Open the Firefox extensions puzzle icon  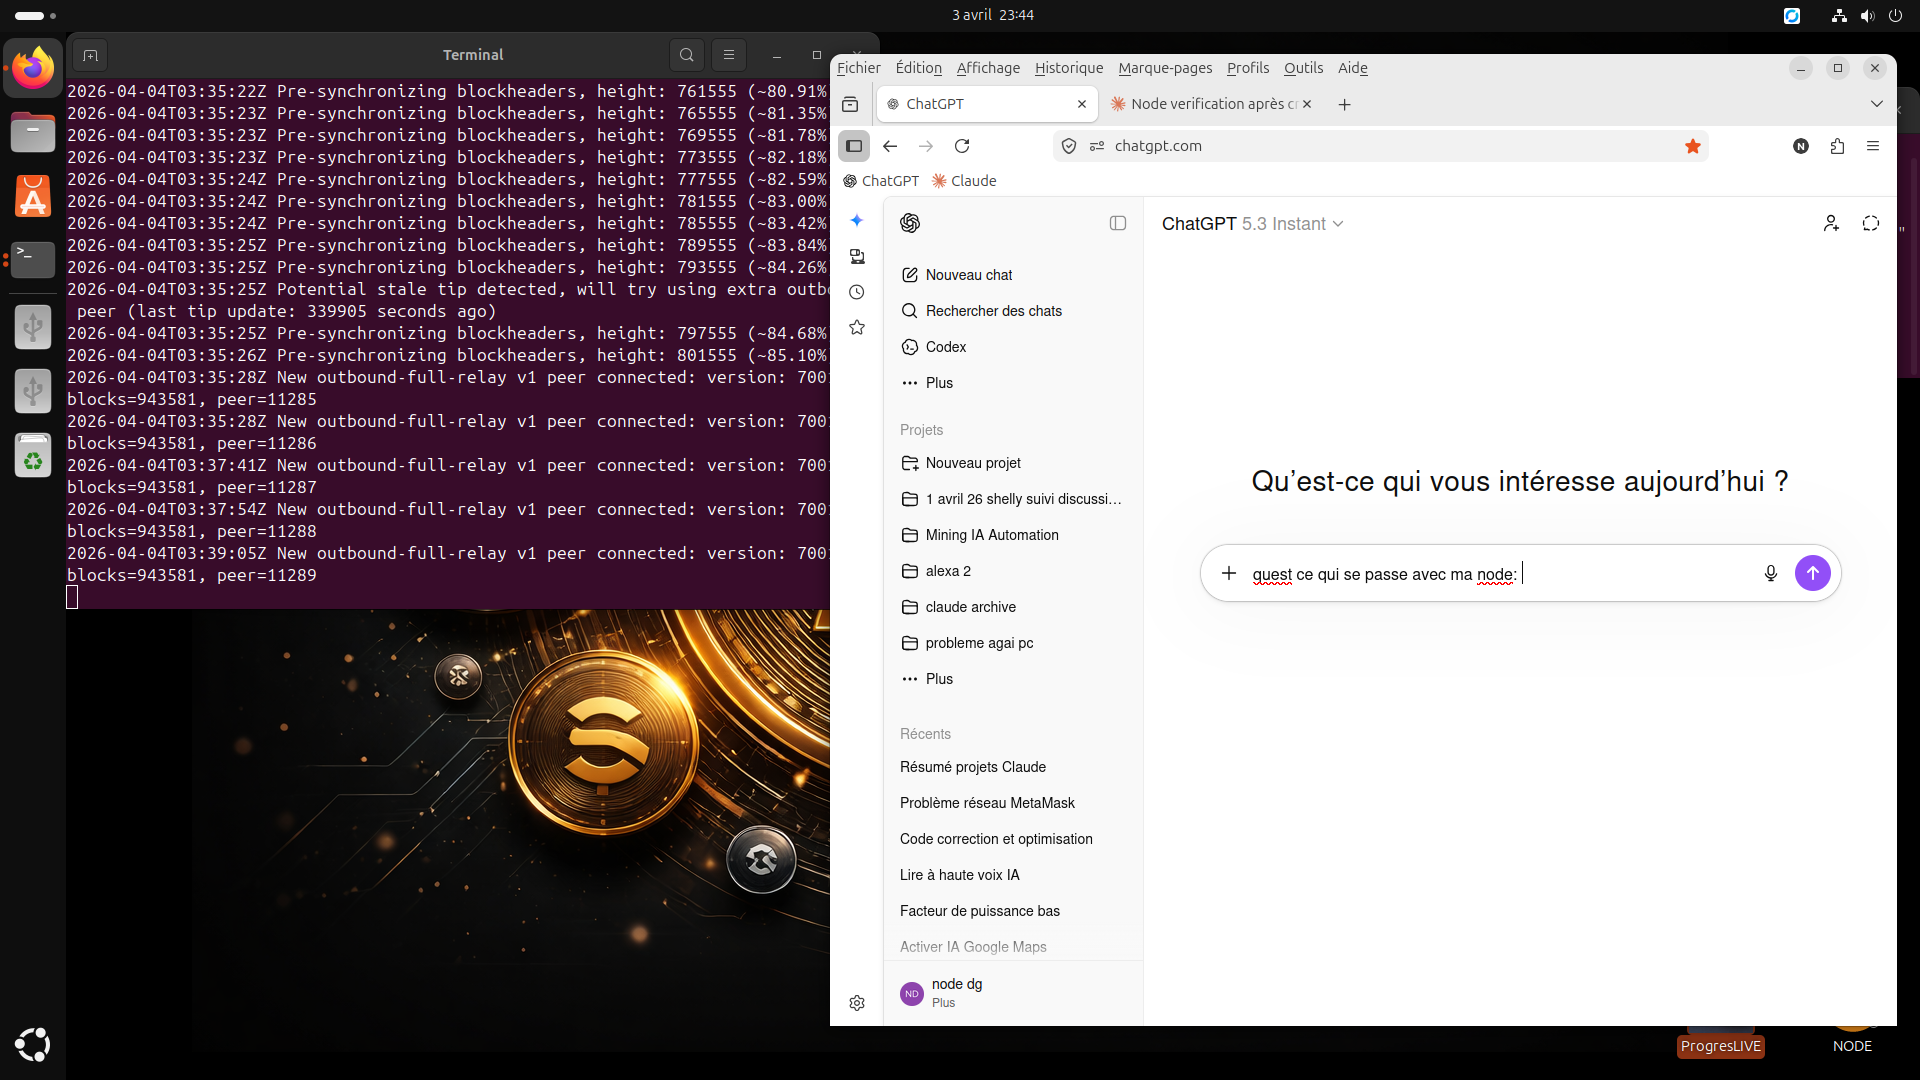pyautogui.click(x=1837, y=146)
